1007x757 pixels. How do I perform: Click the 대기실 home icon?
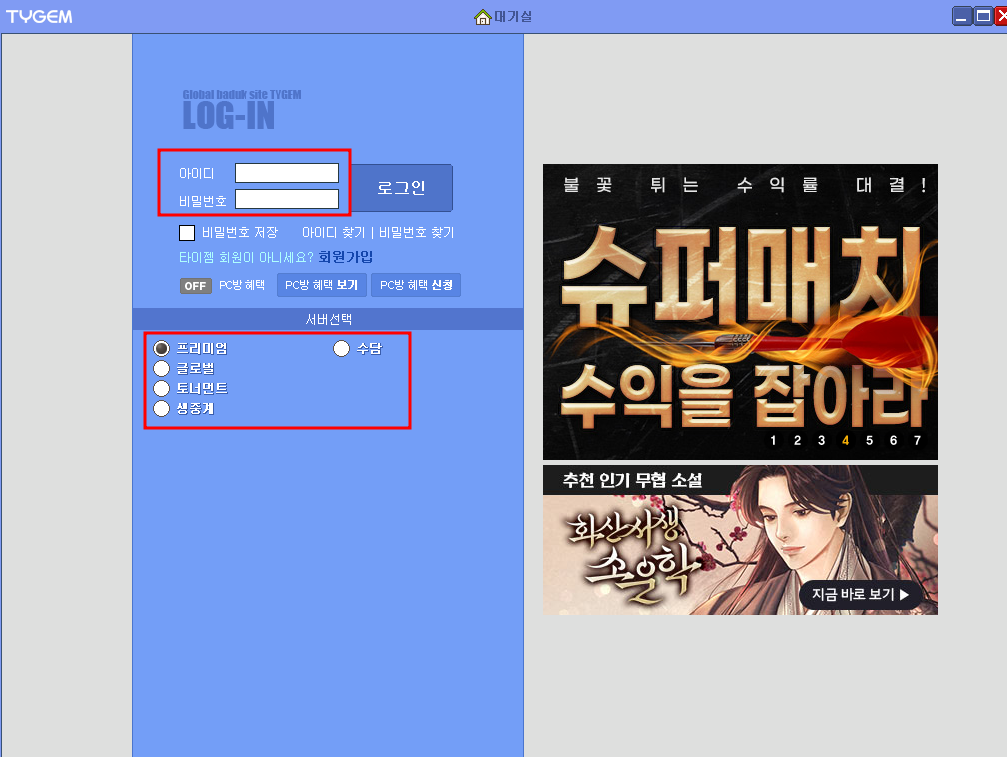tap(485, 15)
